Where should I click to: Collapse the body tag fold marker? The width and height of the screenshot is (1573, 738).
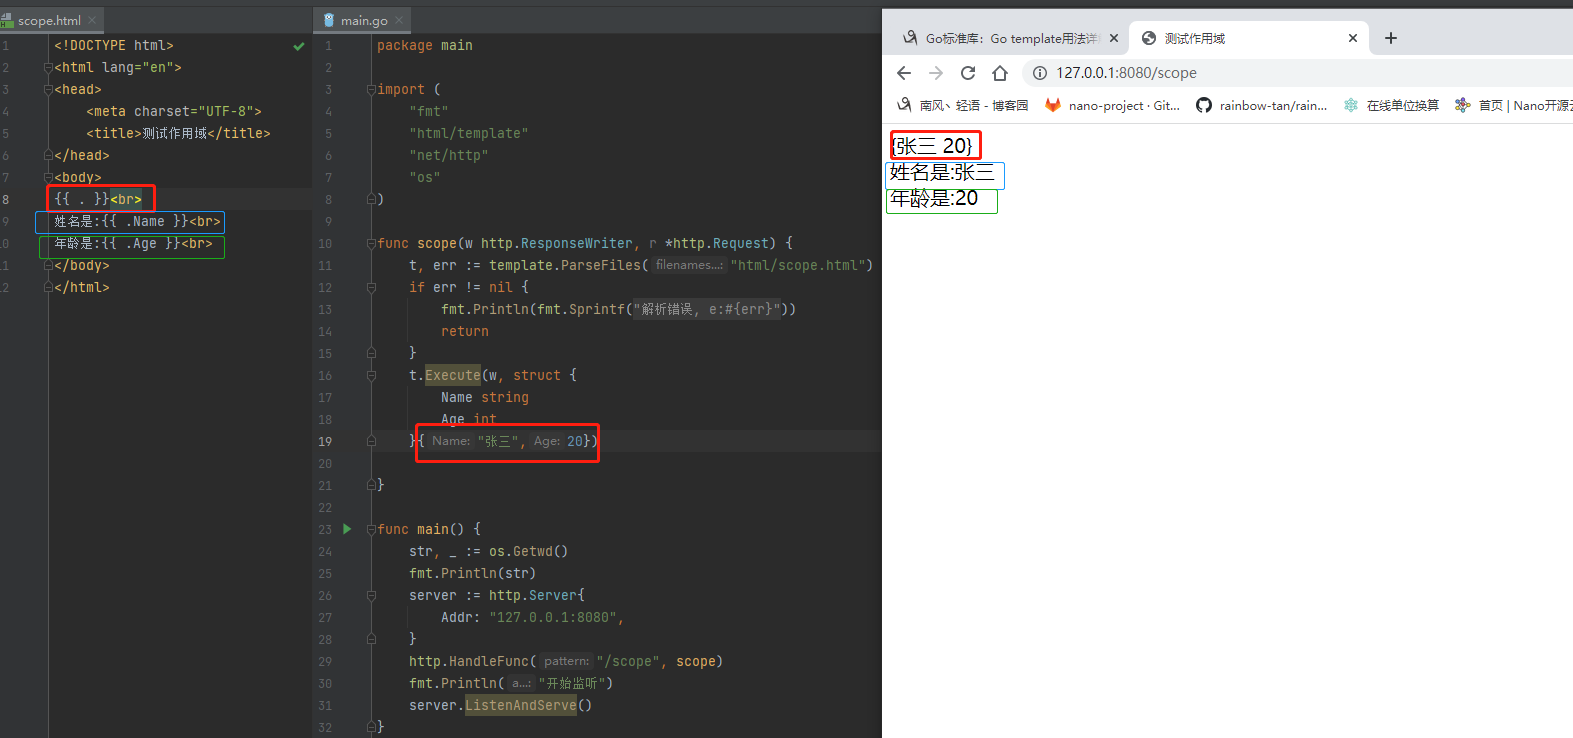[47, 178]
